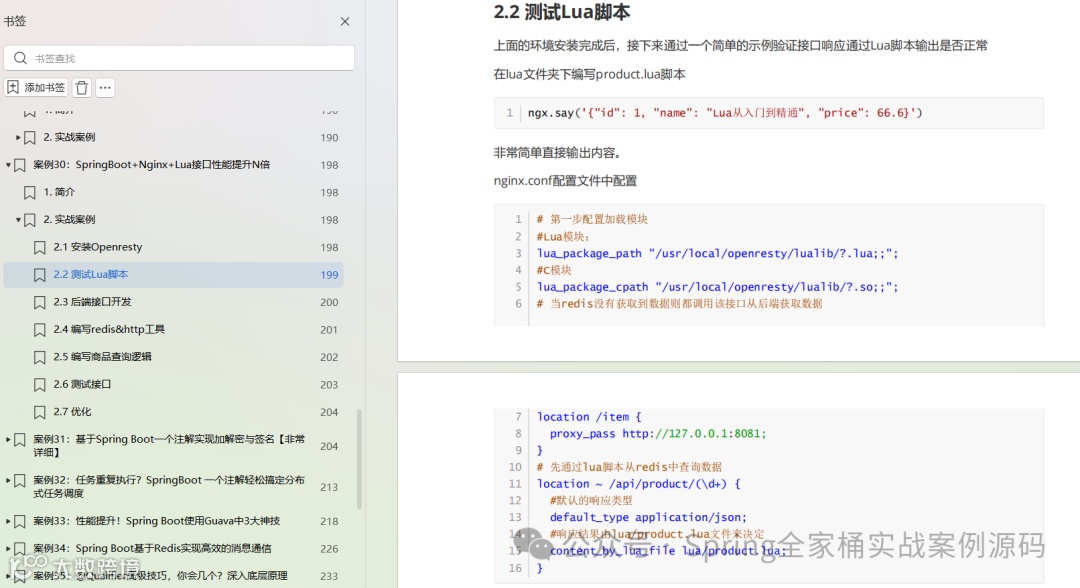Click the bookmark panel vertical scrollbar
The width and height of the screenshot is (1080, 588).
pos(359,459)
